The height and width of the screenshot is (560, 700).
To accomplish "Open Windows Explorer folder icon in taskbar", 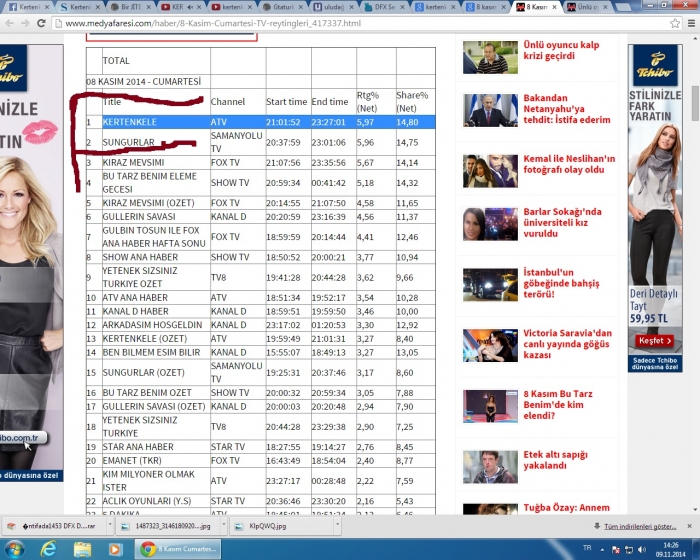I will coord(82,549).
